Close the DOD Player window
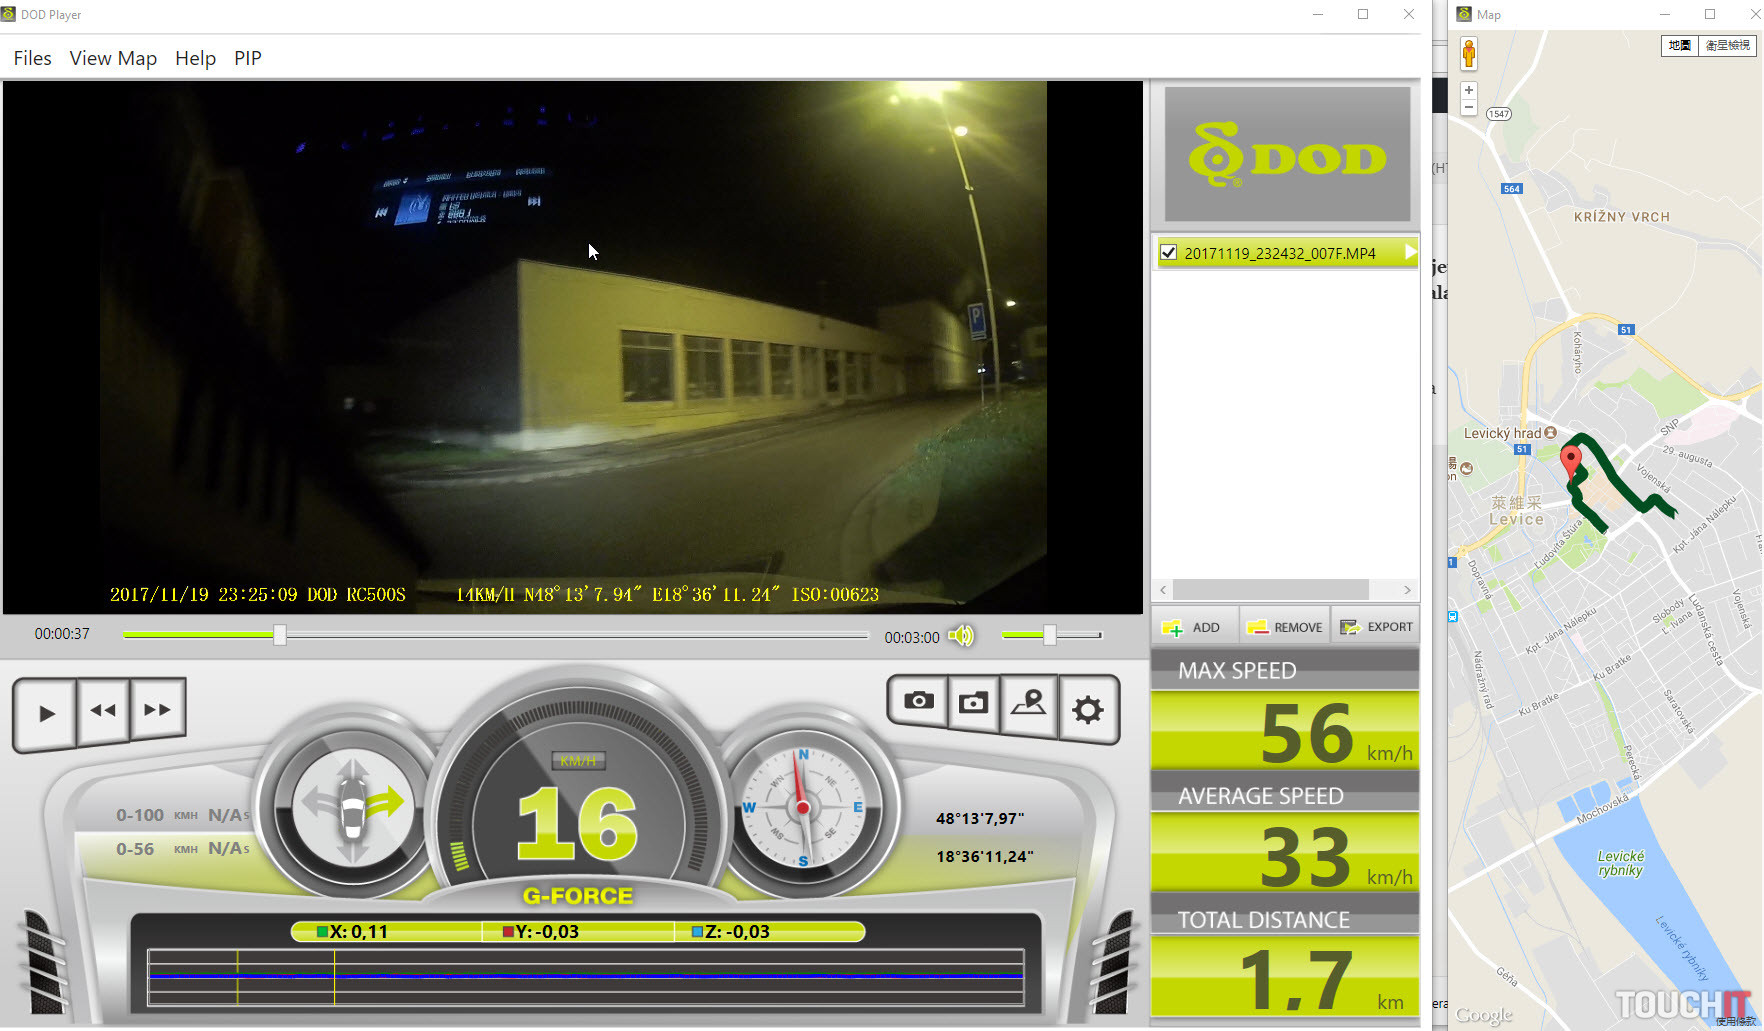This screenshot has height=1031, width=1764. (1409, 14)
